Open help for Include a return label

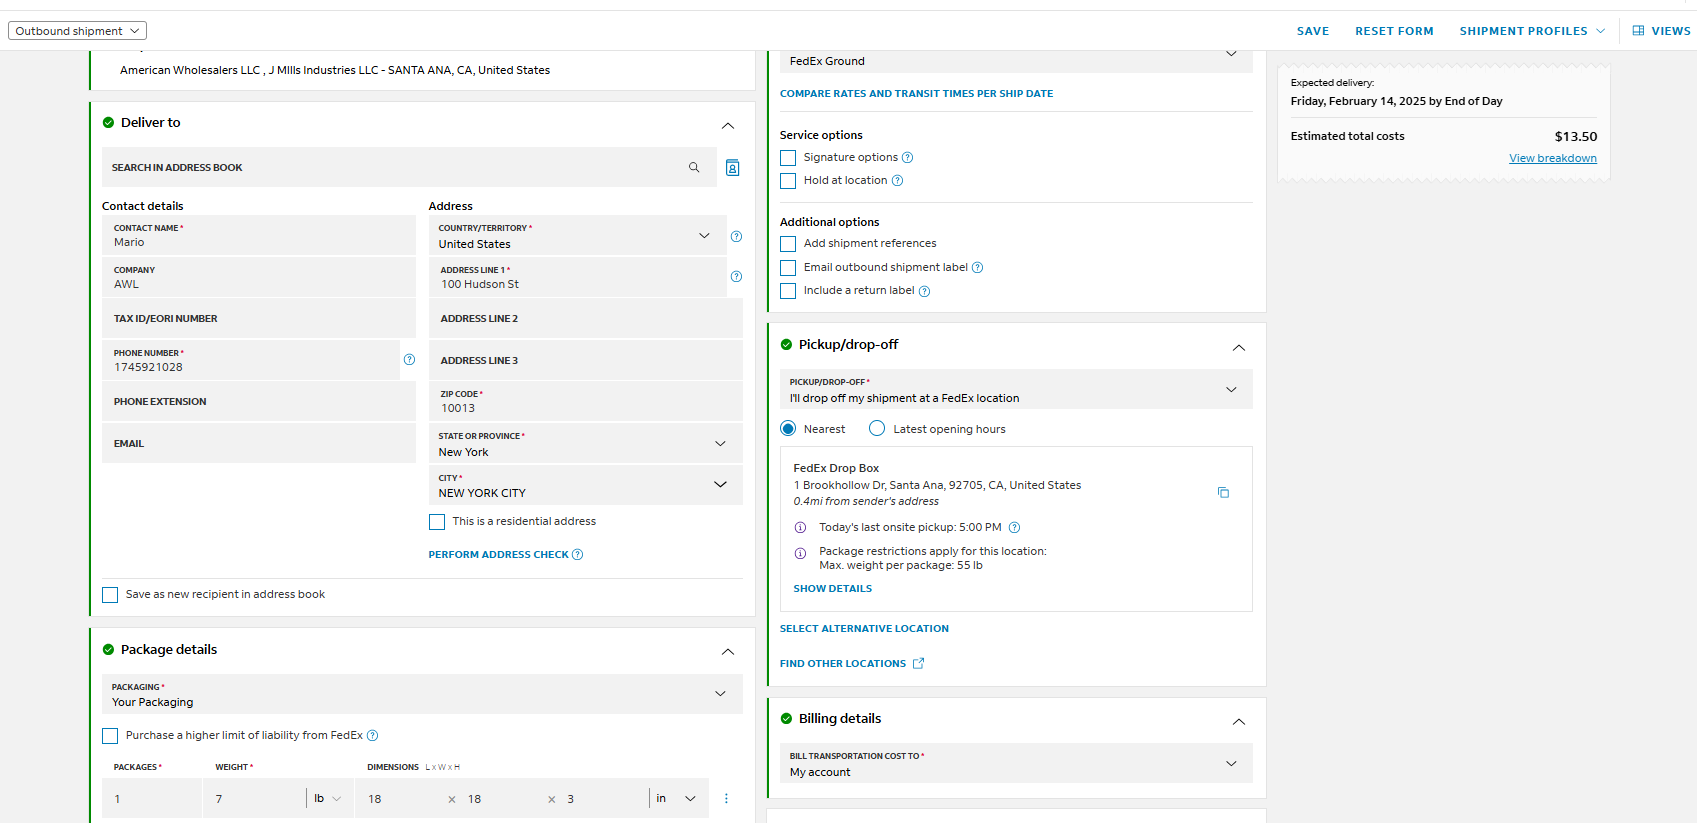(x=924, y=292)
